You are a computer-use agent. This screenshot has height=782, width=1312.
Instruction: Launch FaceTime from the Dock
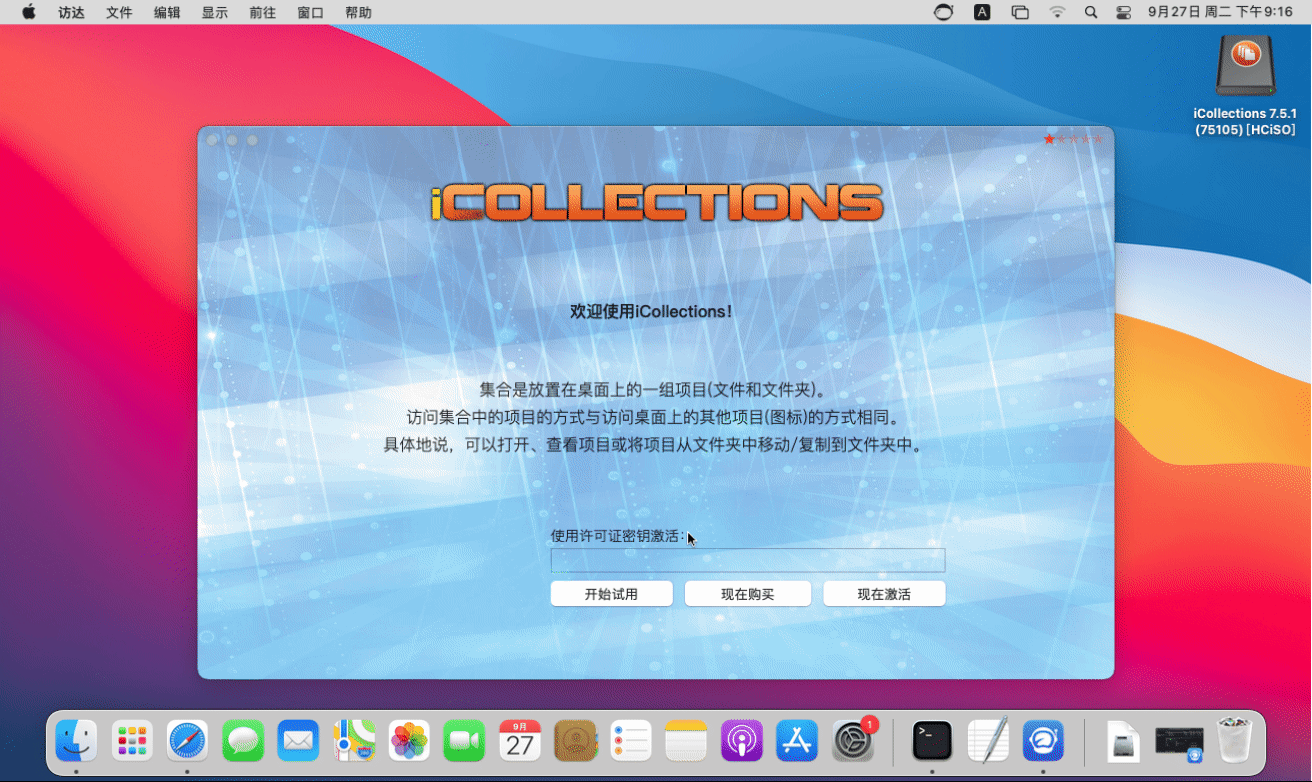point(464,741)
